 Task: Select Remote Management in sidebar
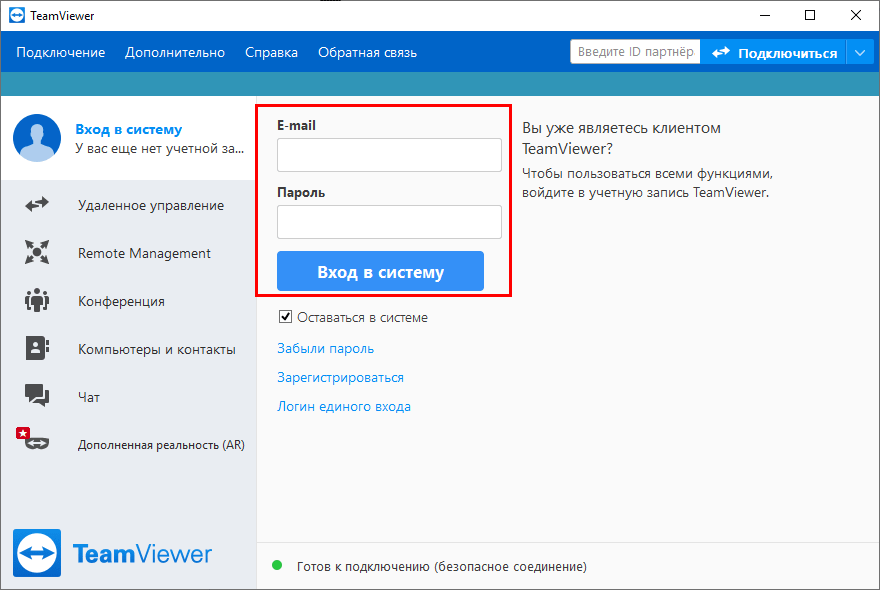129,253
